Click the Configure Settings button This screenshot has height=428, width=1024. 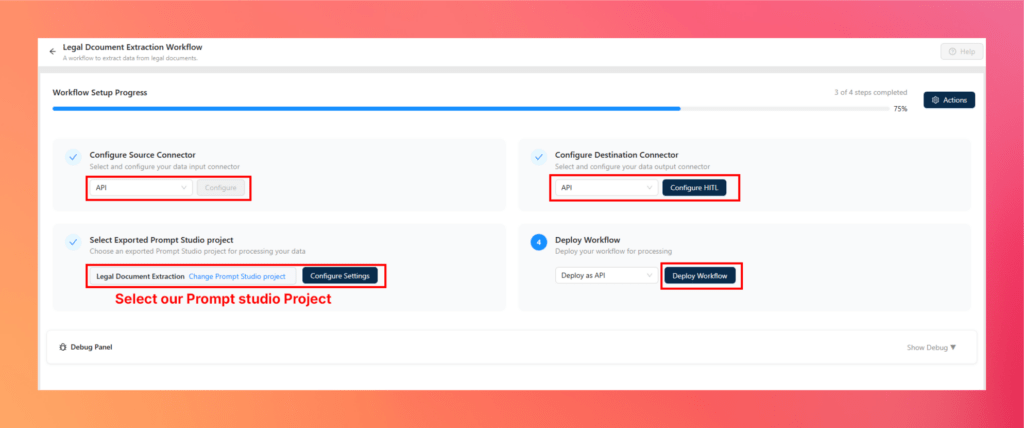coord(340,276)
